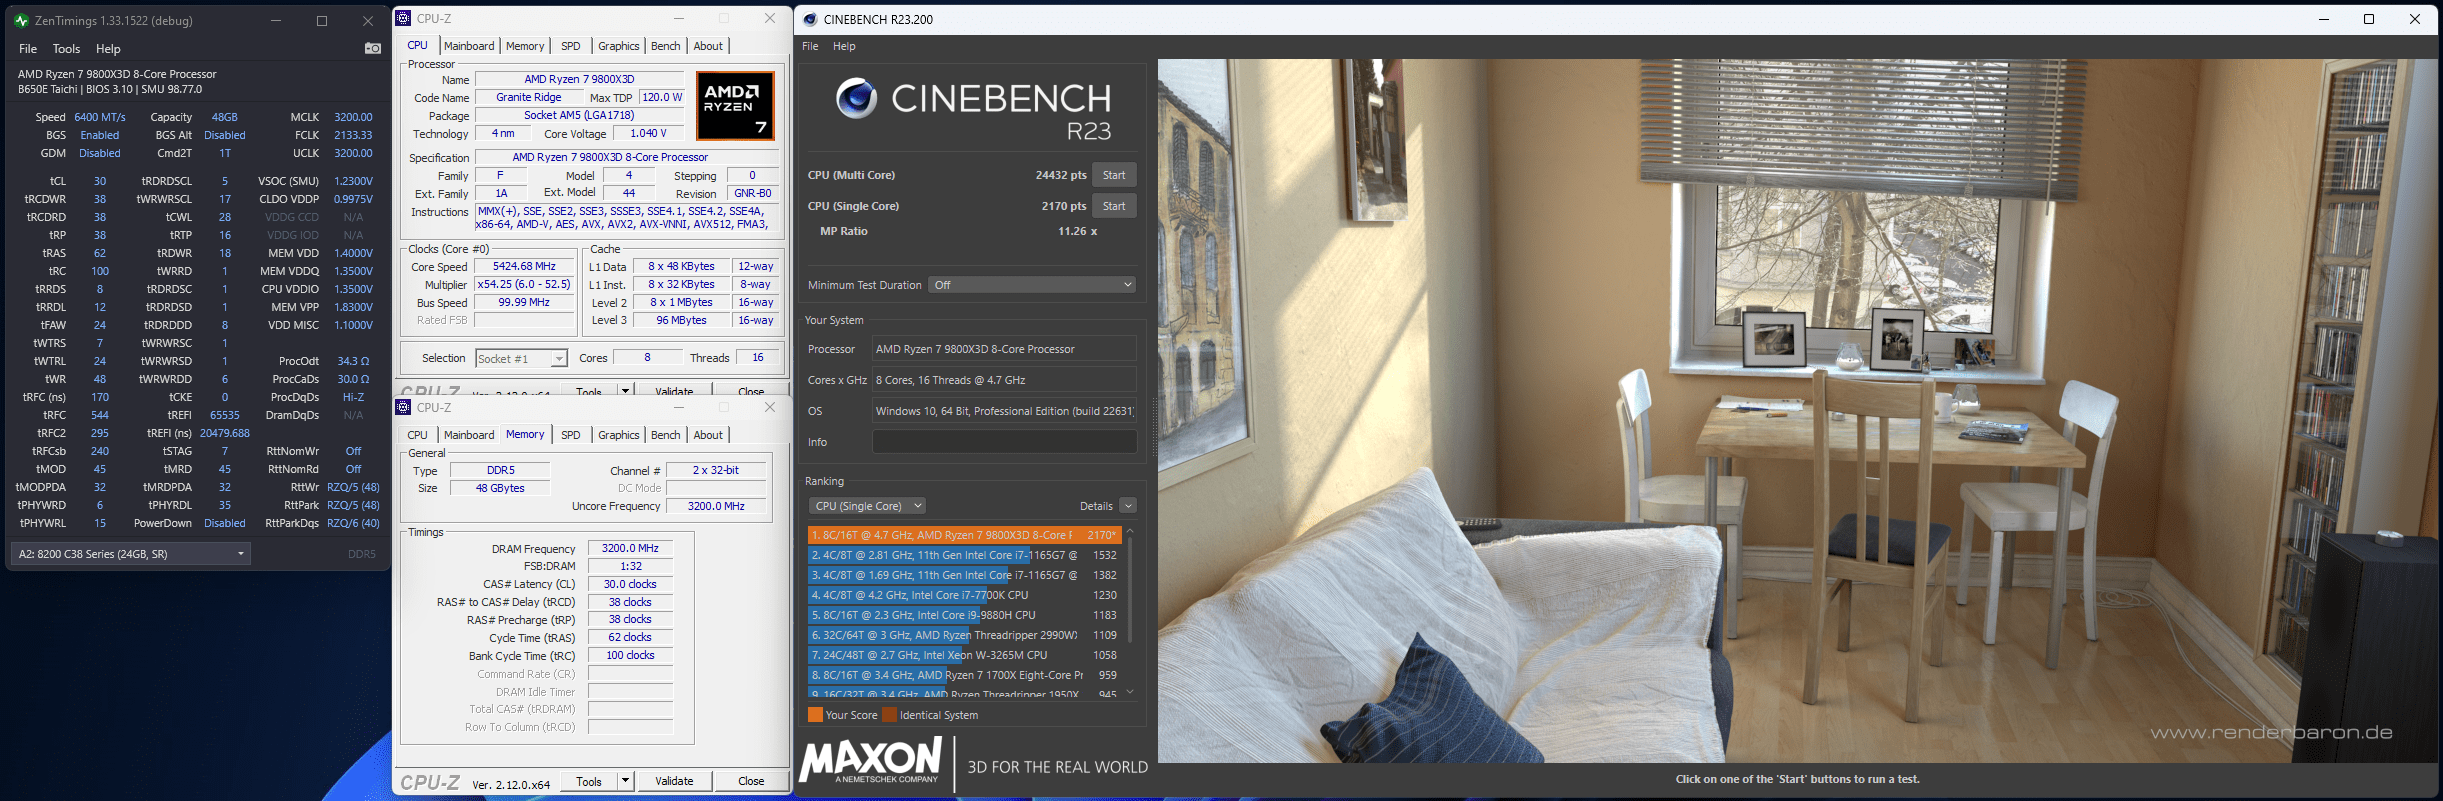Image resolution: width=2443 pixels, height=801 pixels.
Task: Click the AMD Ryzen 7 logo in CPU-Z
Action: 735,105
